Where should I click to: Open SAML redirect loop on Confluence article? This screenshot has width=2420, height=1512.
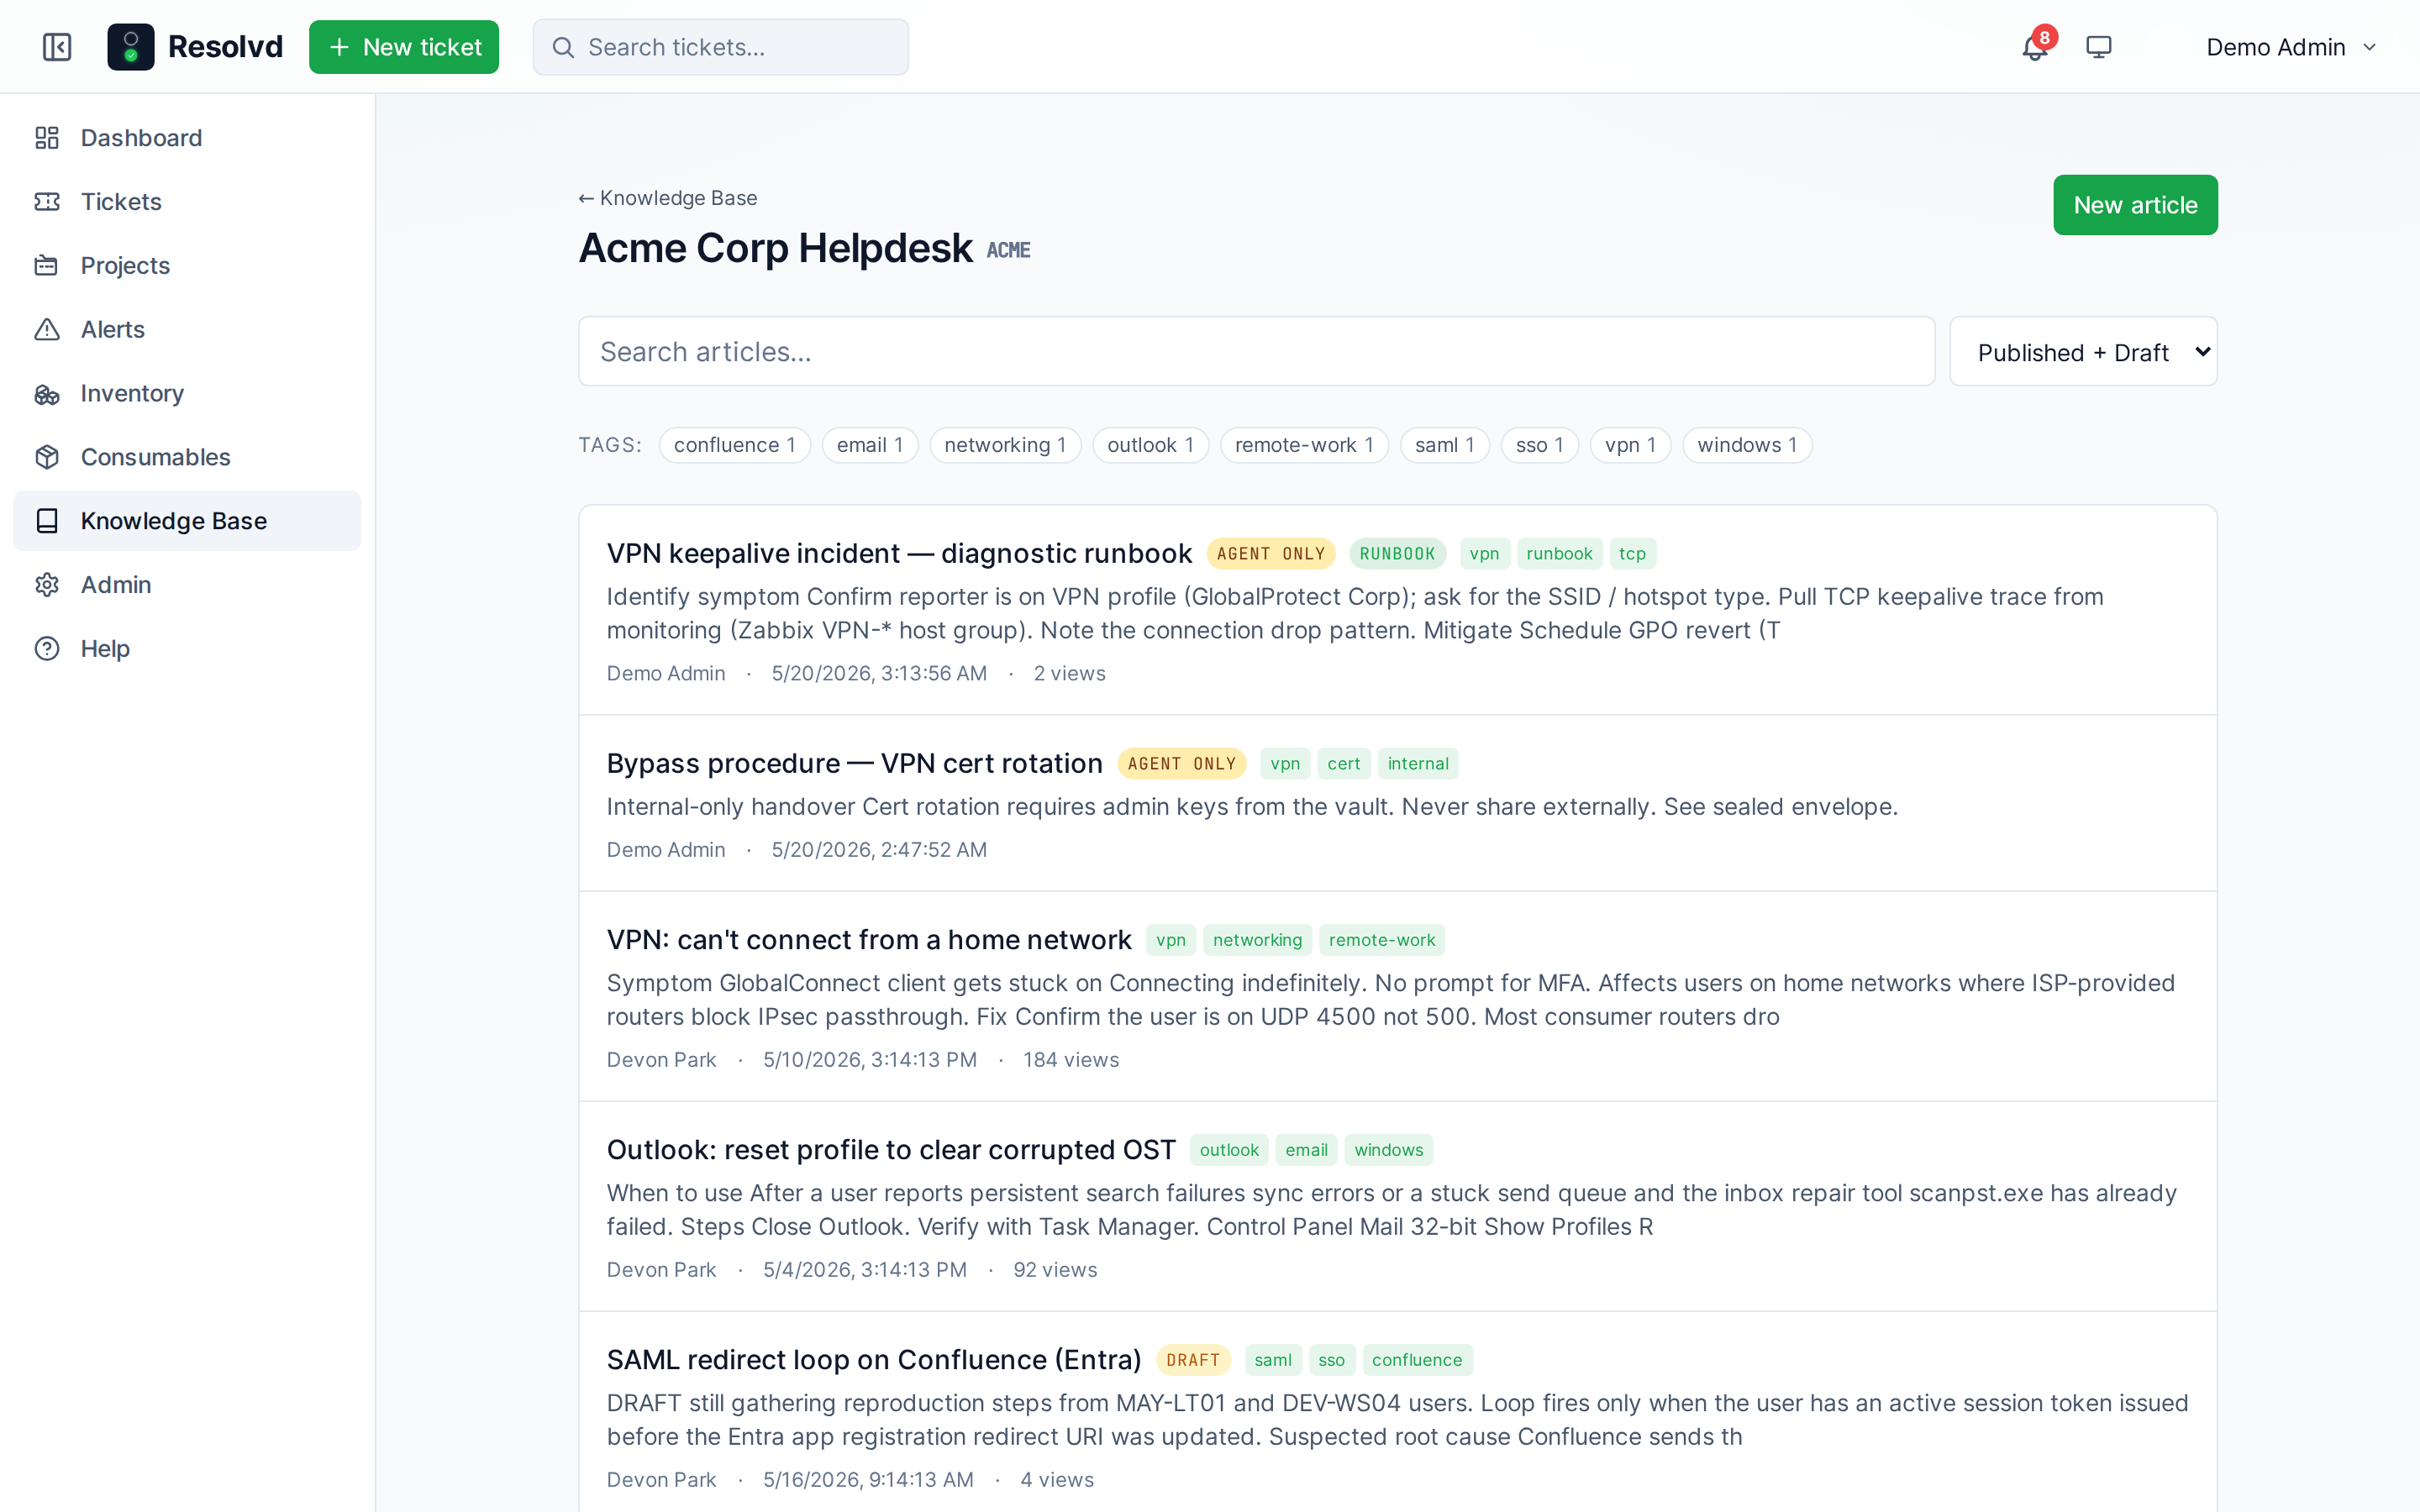tap(874, 1360)
